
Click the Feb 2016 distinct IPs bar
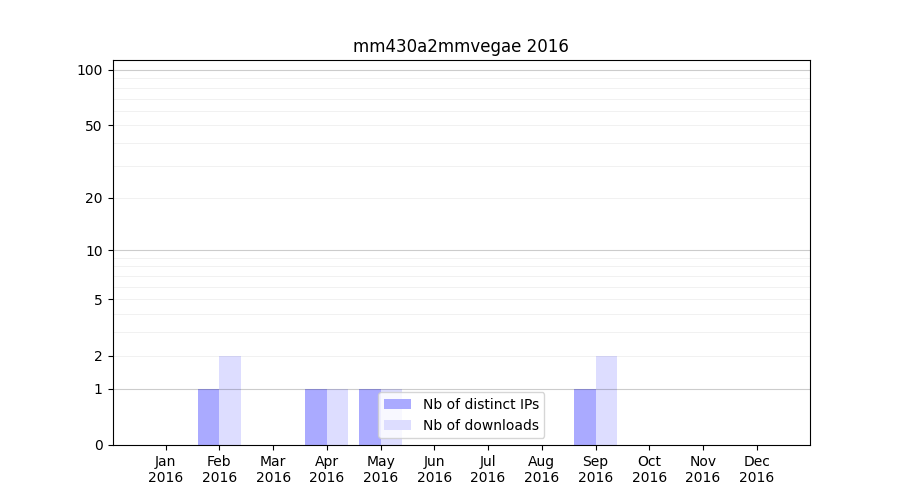click(208, 417)
